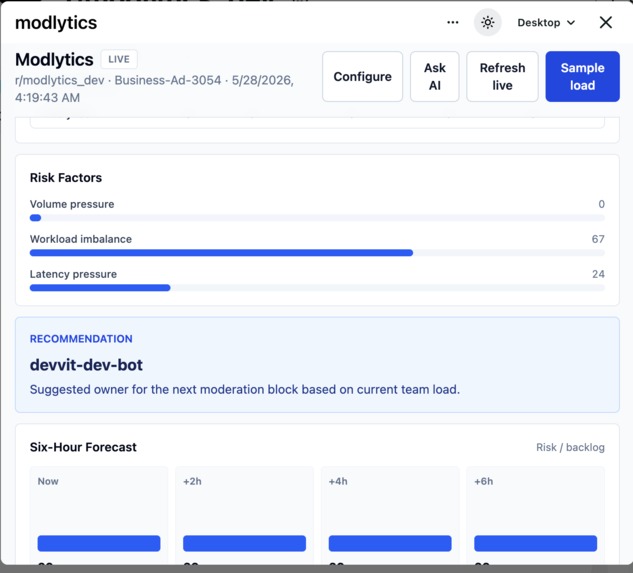The height and width of the screenshot is (573, 633).
Task: Select the Now forecast card
Action: pos(99,515)
